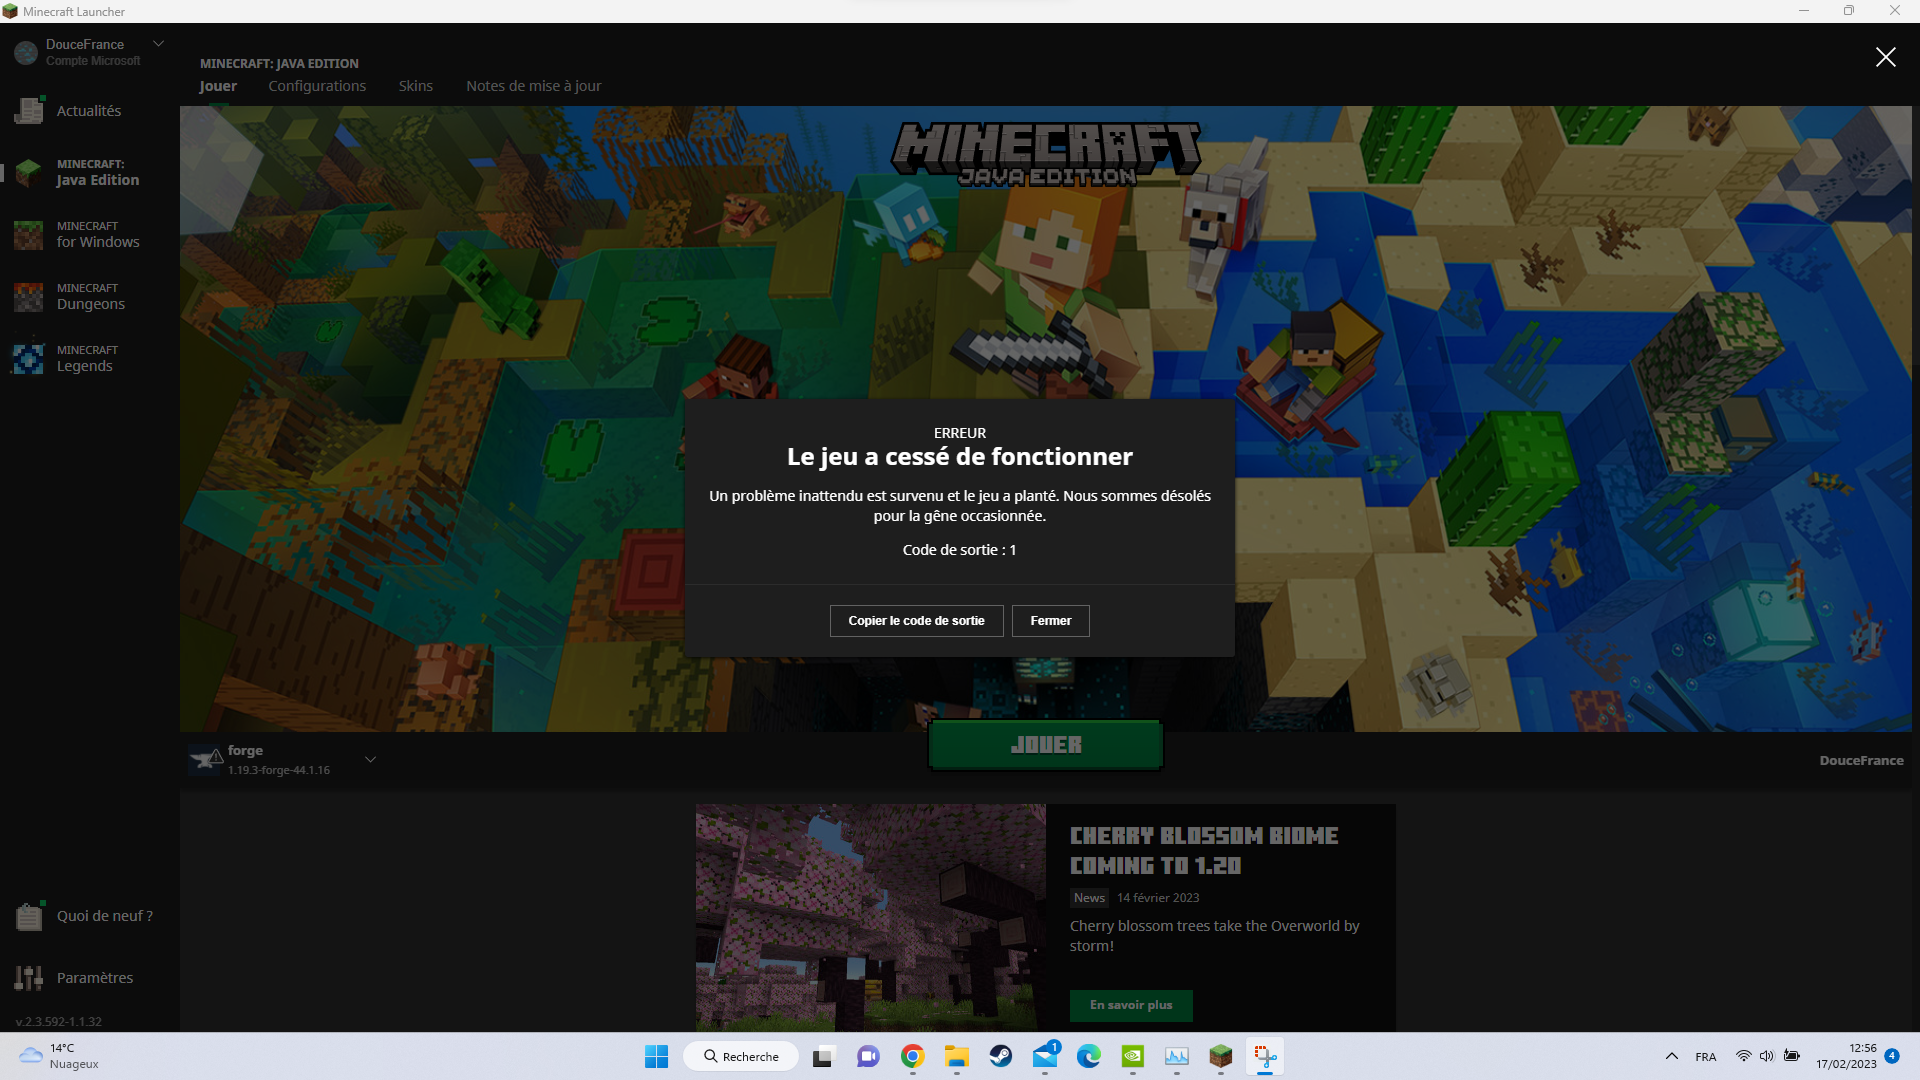
Task: Show hidden system tray icons
Action: [x=1671, y=1057]
